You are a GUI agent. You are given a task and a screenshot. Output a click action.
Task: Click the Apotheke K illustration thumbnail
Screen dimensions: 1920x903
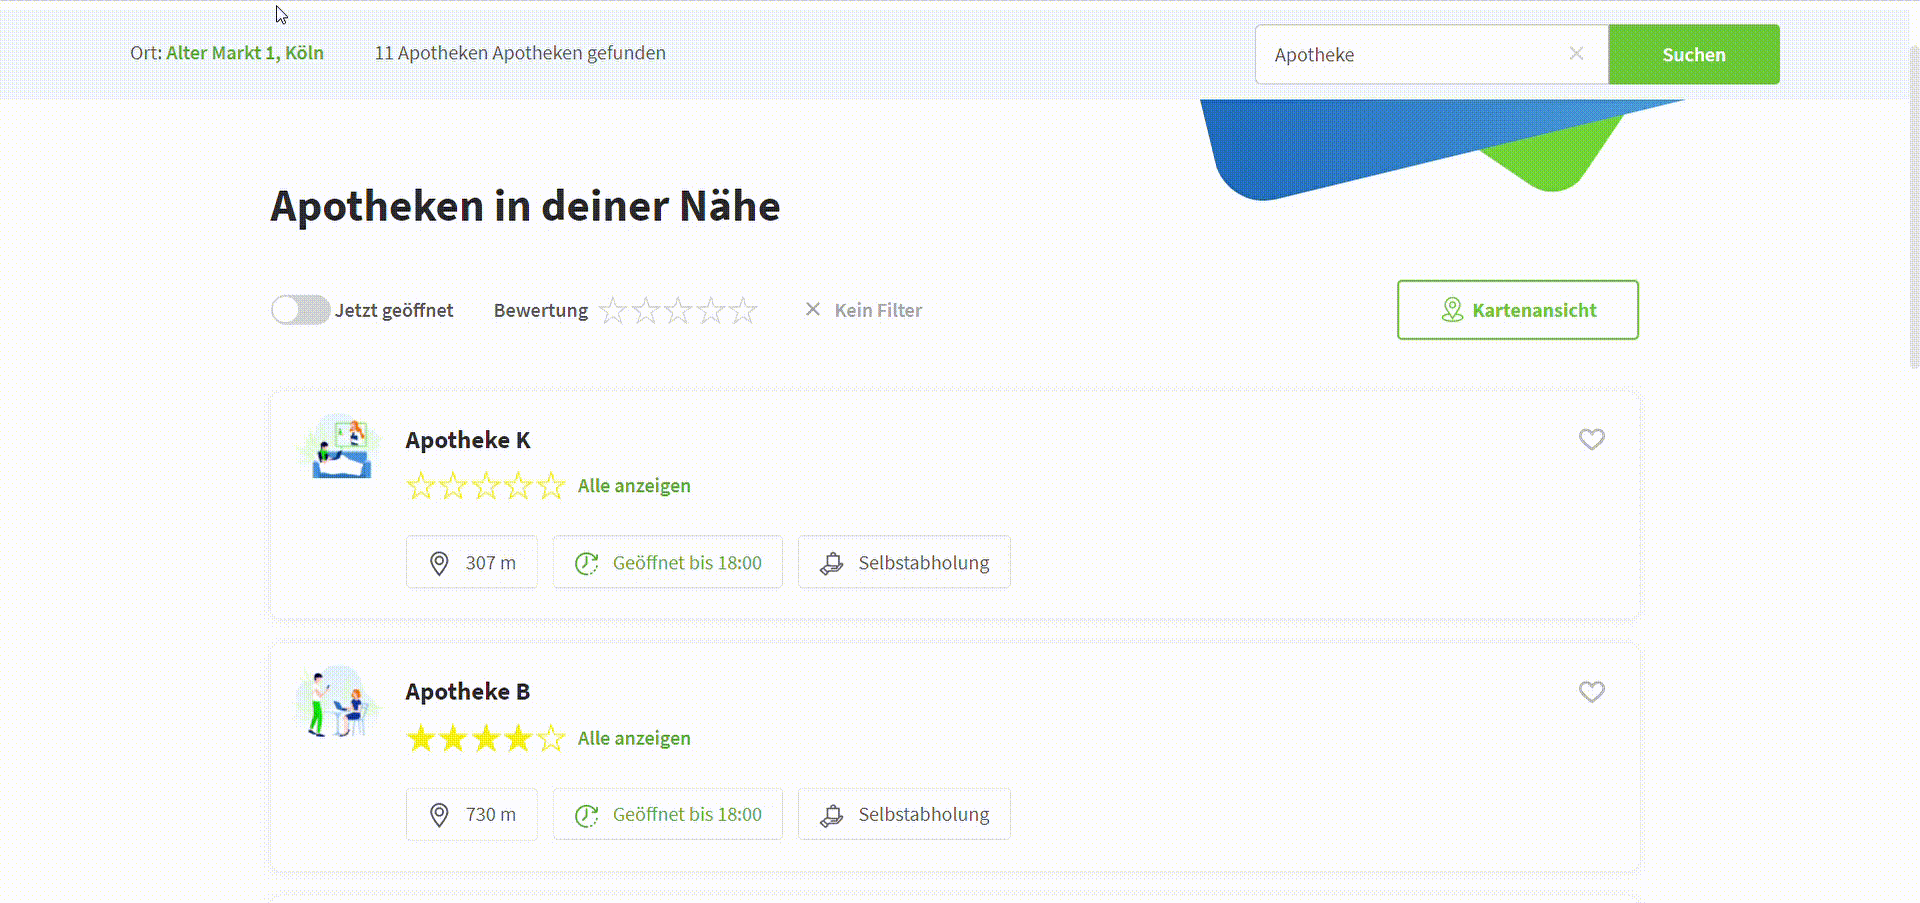[x=340, y=448]
